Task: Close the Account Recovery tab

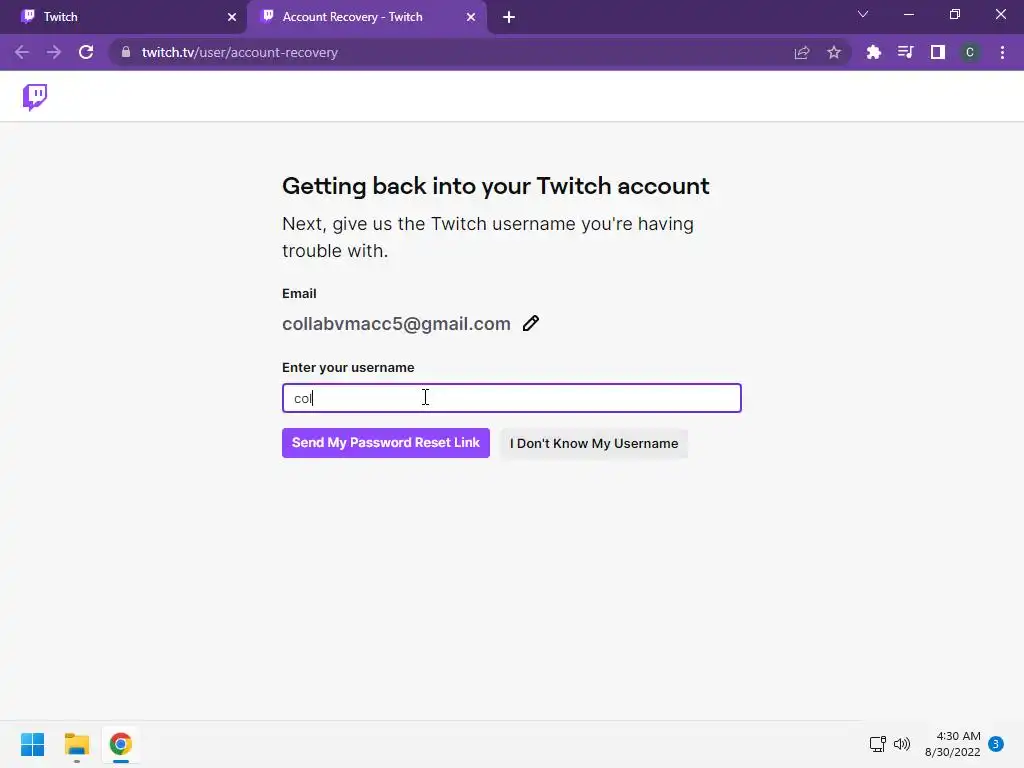Action: pyautogui.click(x=471, y=17)
